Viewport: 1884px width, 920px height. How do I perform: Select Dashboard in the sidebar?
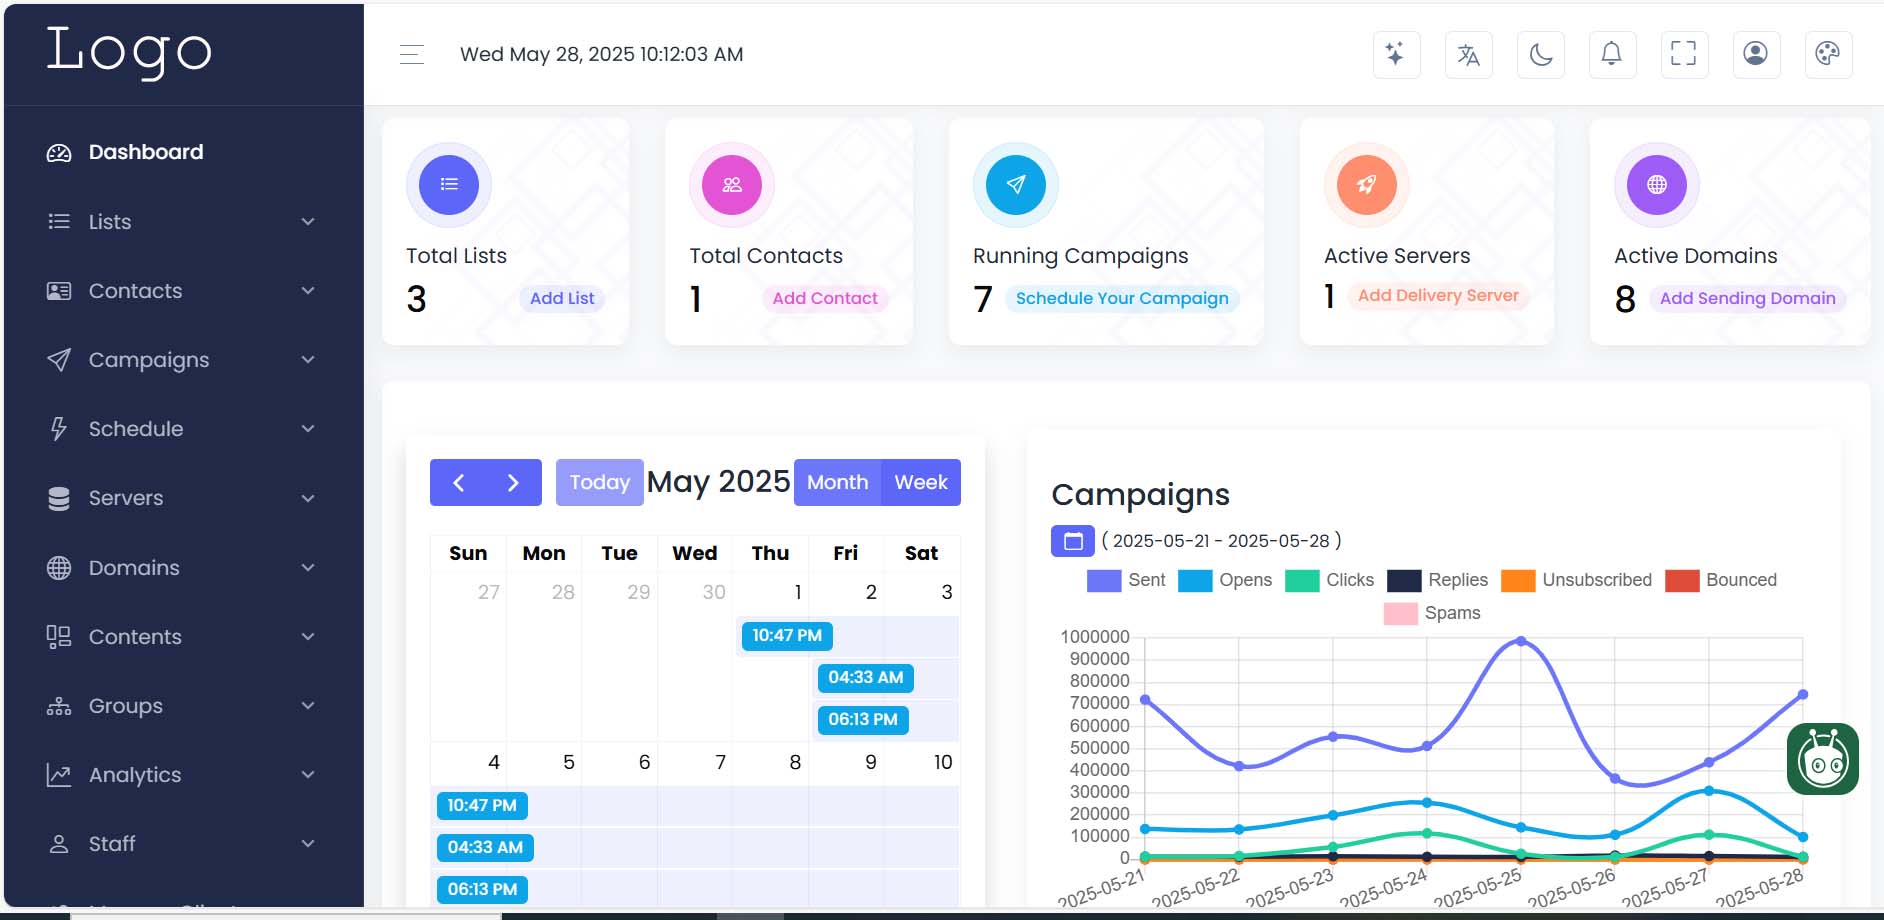[146, 152]
